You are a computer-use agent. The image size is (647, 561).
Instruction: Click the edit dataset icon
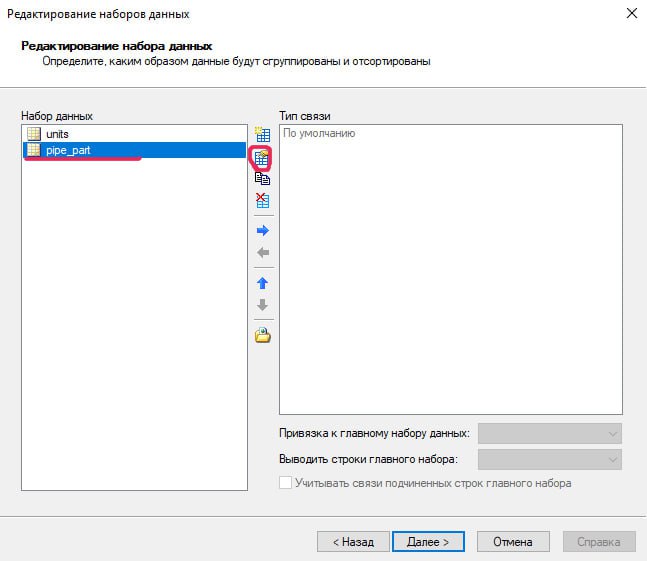click(263, 157)
